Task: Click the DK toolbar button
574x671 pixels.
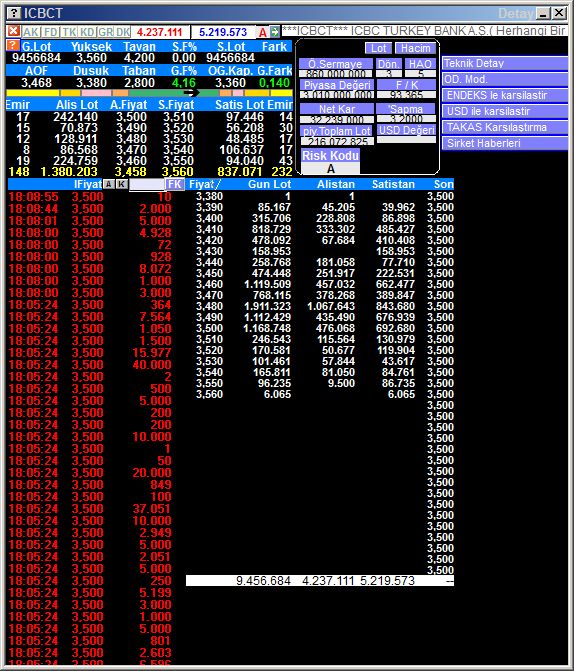Action: [123, 32]
